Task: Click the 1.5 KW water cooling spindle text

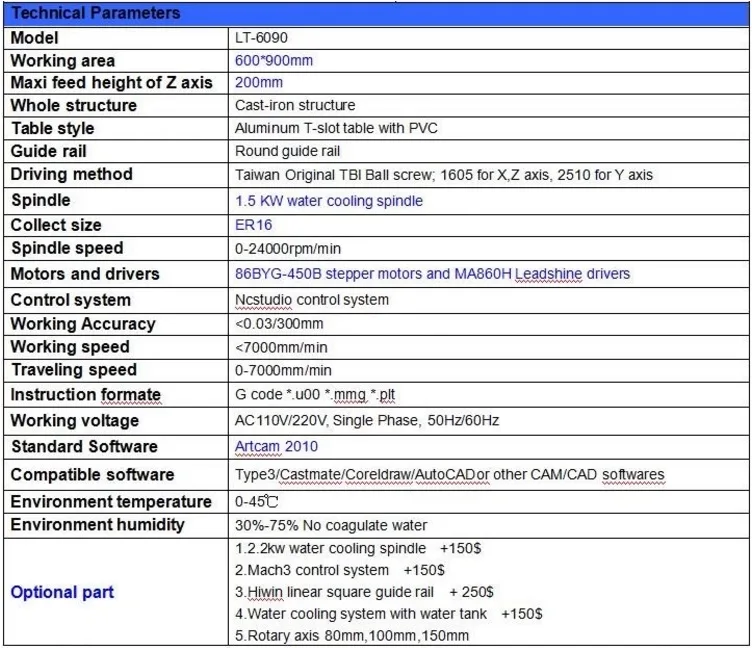Action: click(x=329, y=201)
